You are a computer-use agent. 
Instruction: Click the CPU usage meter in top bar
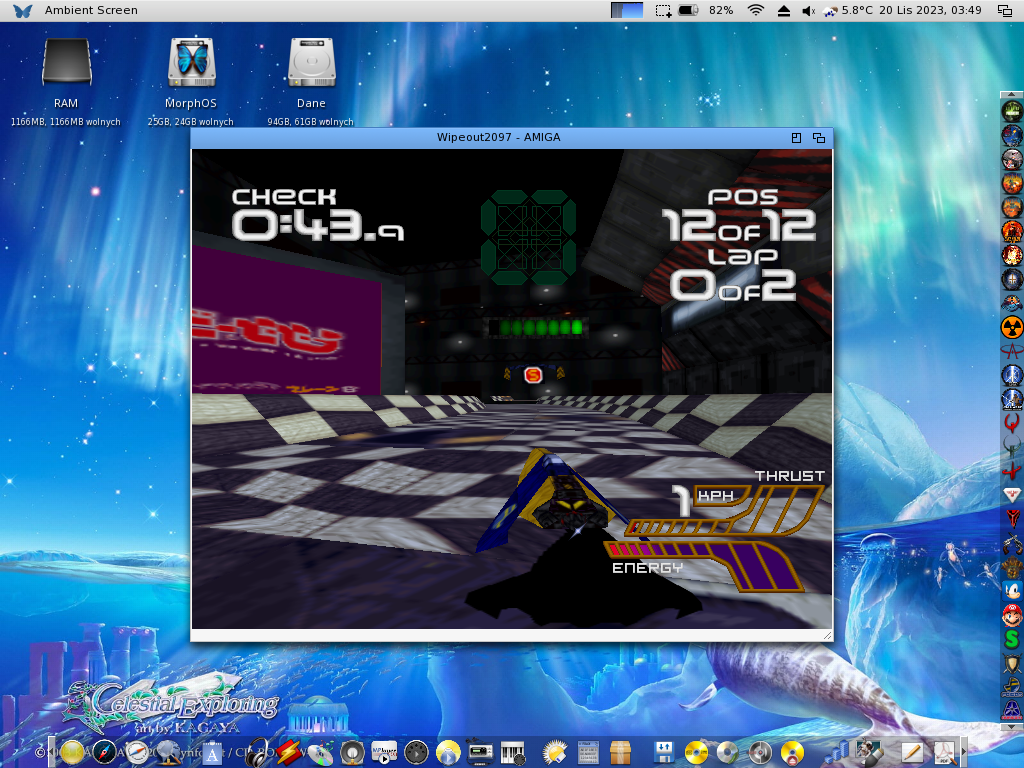(x=627, y=10)
